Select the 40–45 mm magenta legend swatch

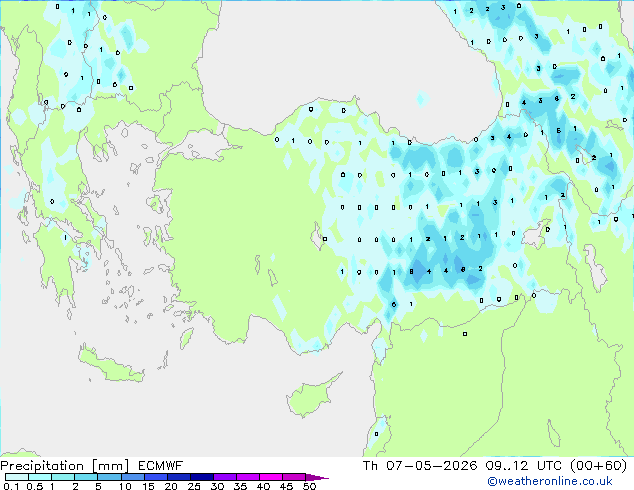[x=271, y=477]
